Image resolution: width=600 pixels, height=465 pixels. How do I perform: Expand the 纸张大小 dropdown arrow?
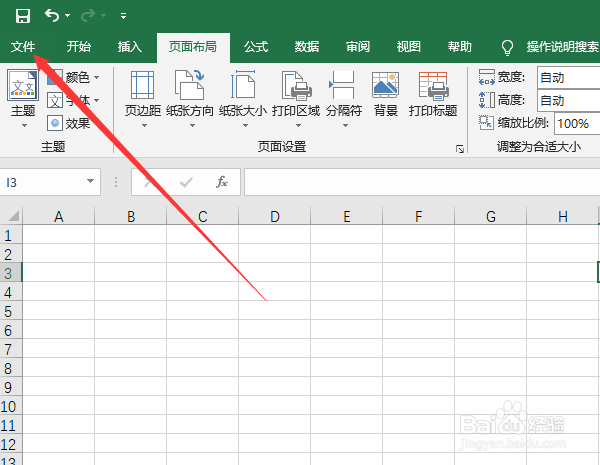pyautogui.click(x=245, y=126)
